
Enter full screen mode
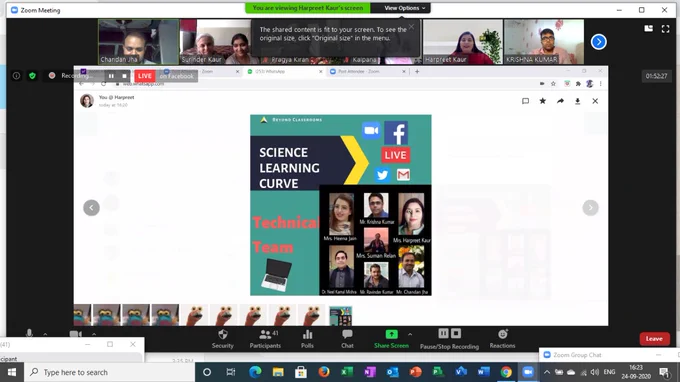pyautogui.click(x=665, y=29)
